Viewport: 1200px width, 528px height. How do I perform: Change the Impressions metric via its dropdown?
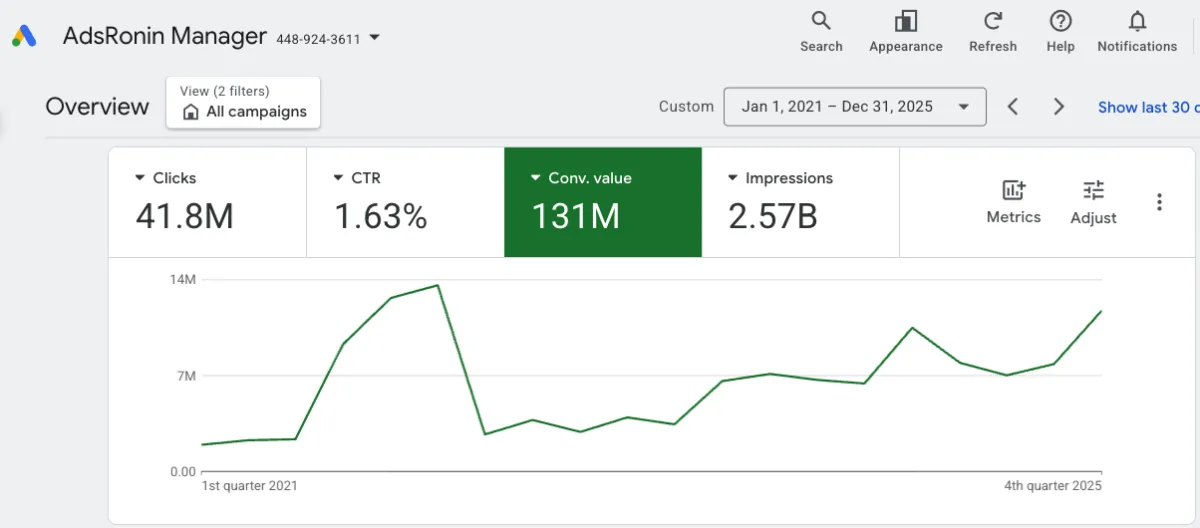click(x=735, y=178)
